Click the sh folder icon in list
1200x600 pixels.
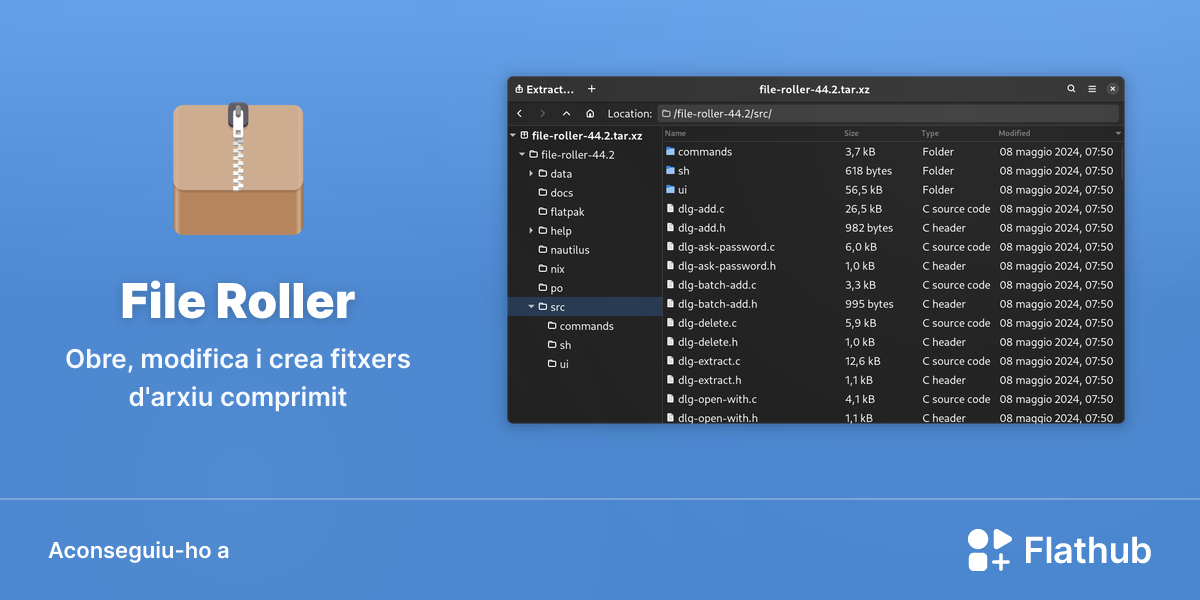click(670, 171)
